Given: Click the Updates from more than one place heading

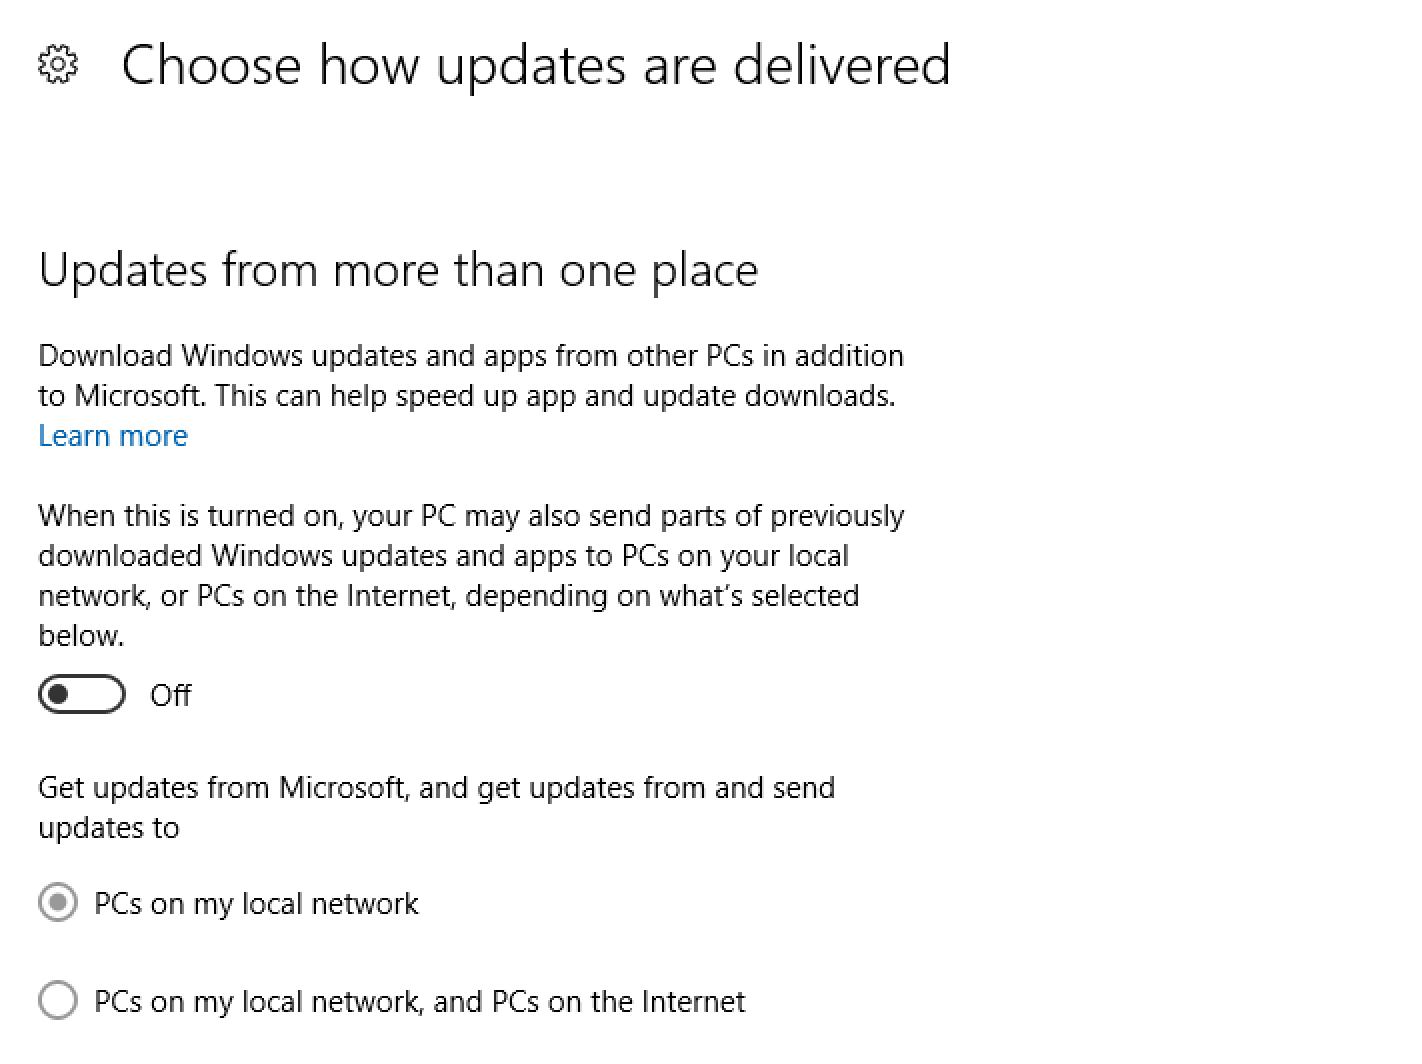Looking at the screenshot, I should tap(398, 271).
